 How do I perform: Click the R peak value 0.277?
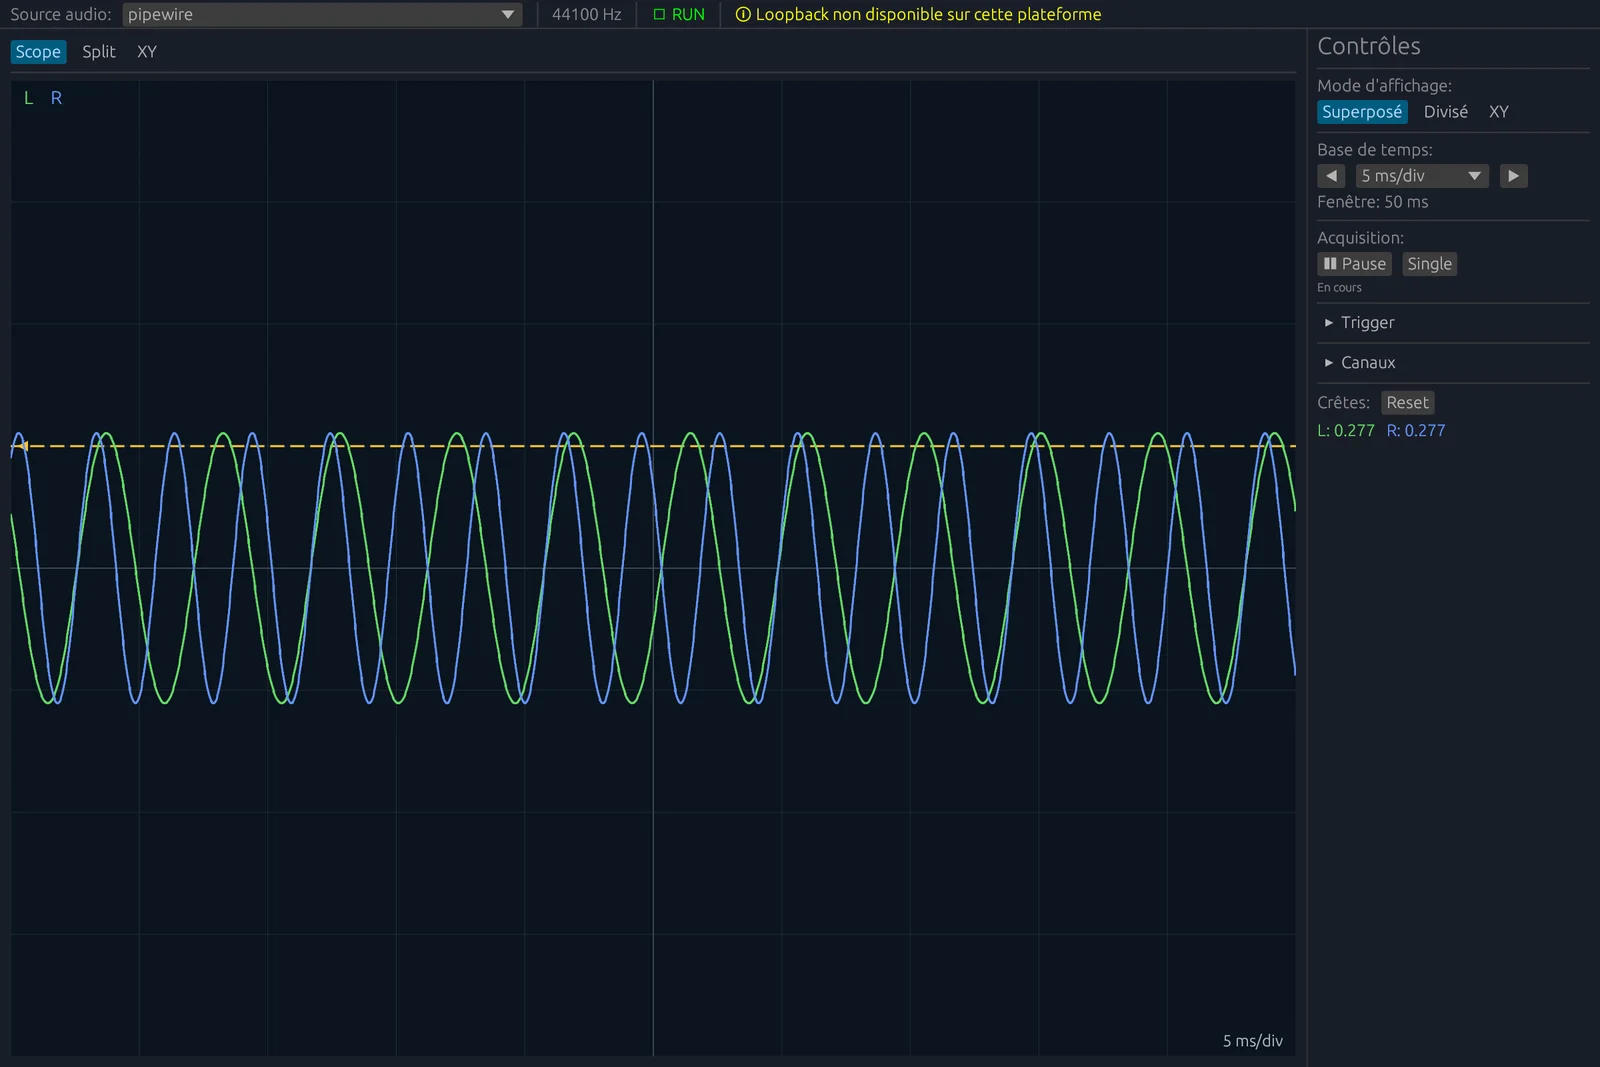point(1416,431)
